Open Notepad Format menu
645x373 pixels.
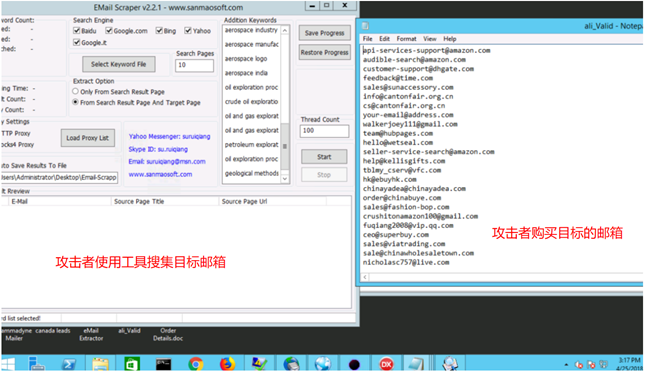coord(406,39)
